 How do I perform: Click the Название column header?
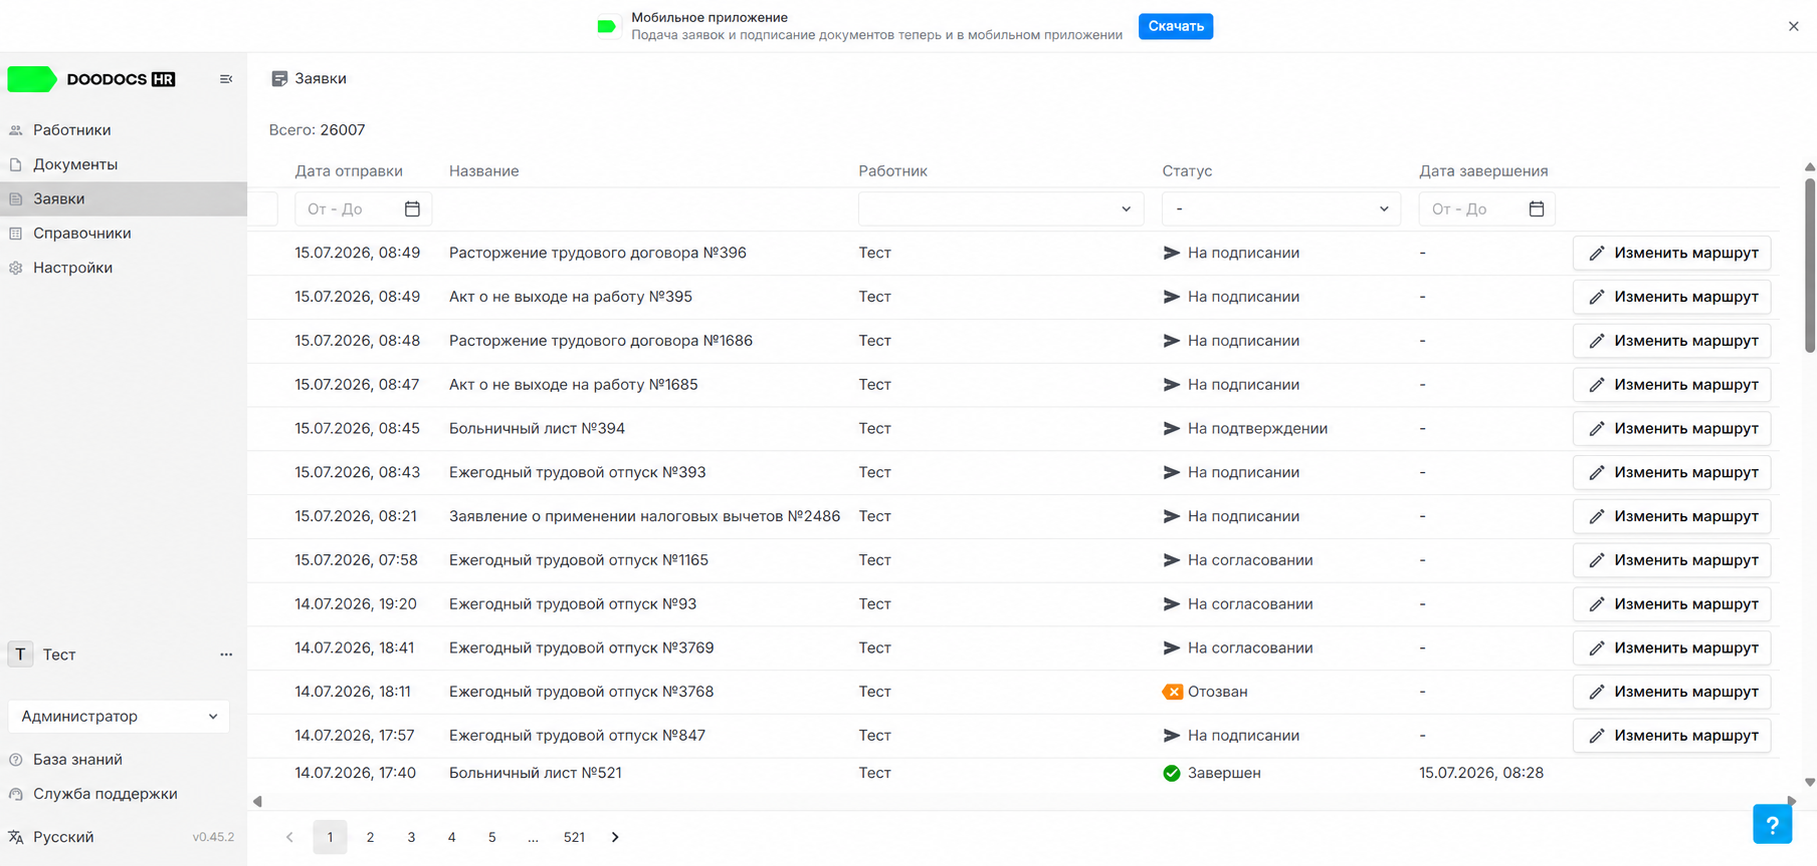coord(484,171)
